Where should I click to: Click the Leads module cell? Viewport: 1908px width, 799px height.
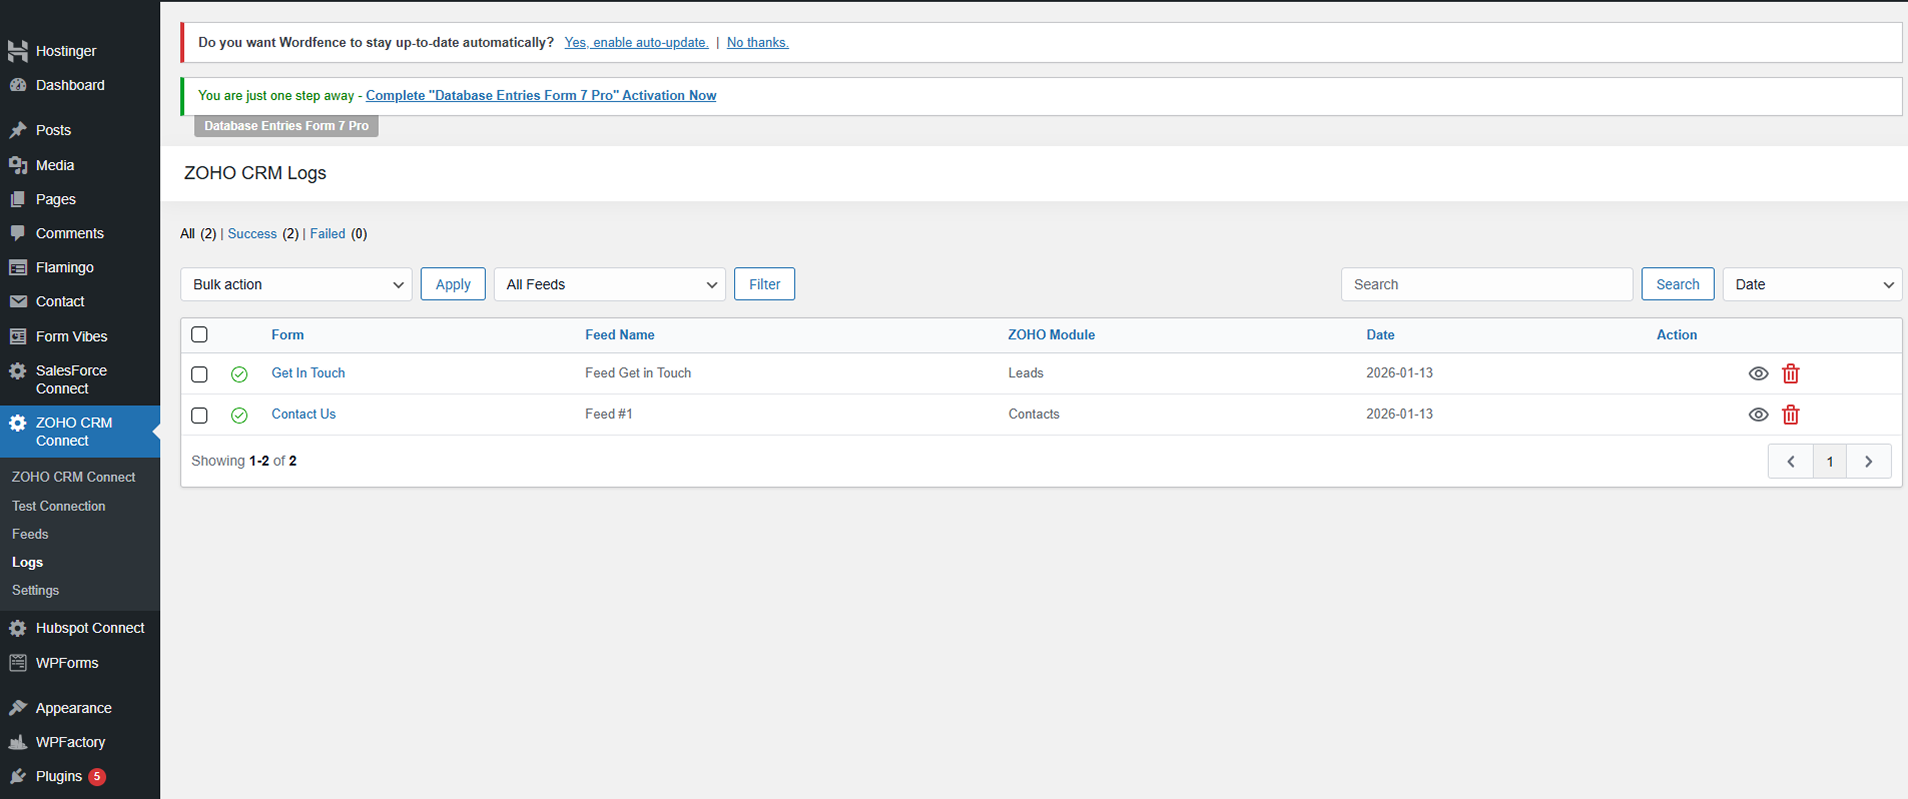[1026, 373]
